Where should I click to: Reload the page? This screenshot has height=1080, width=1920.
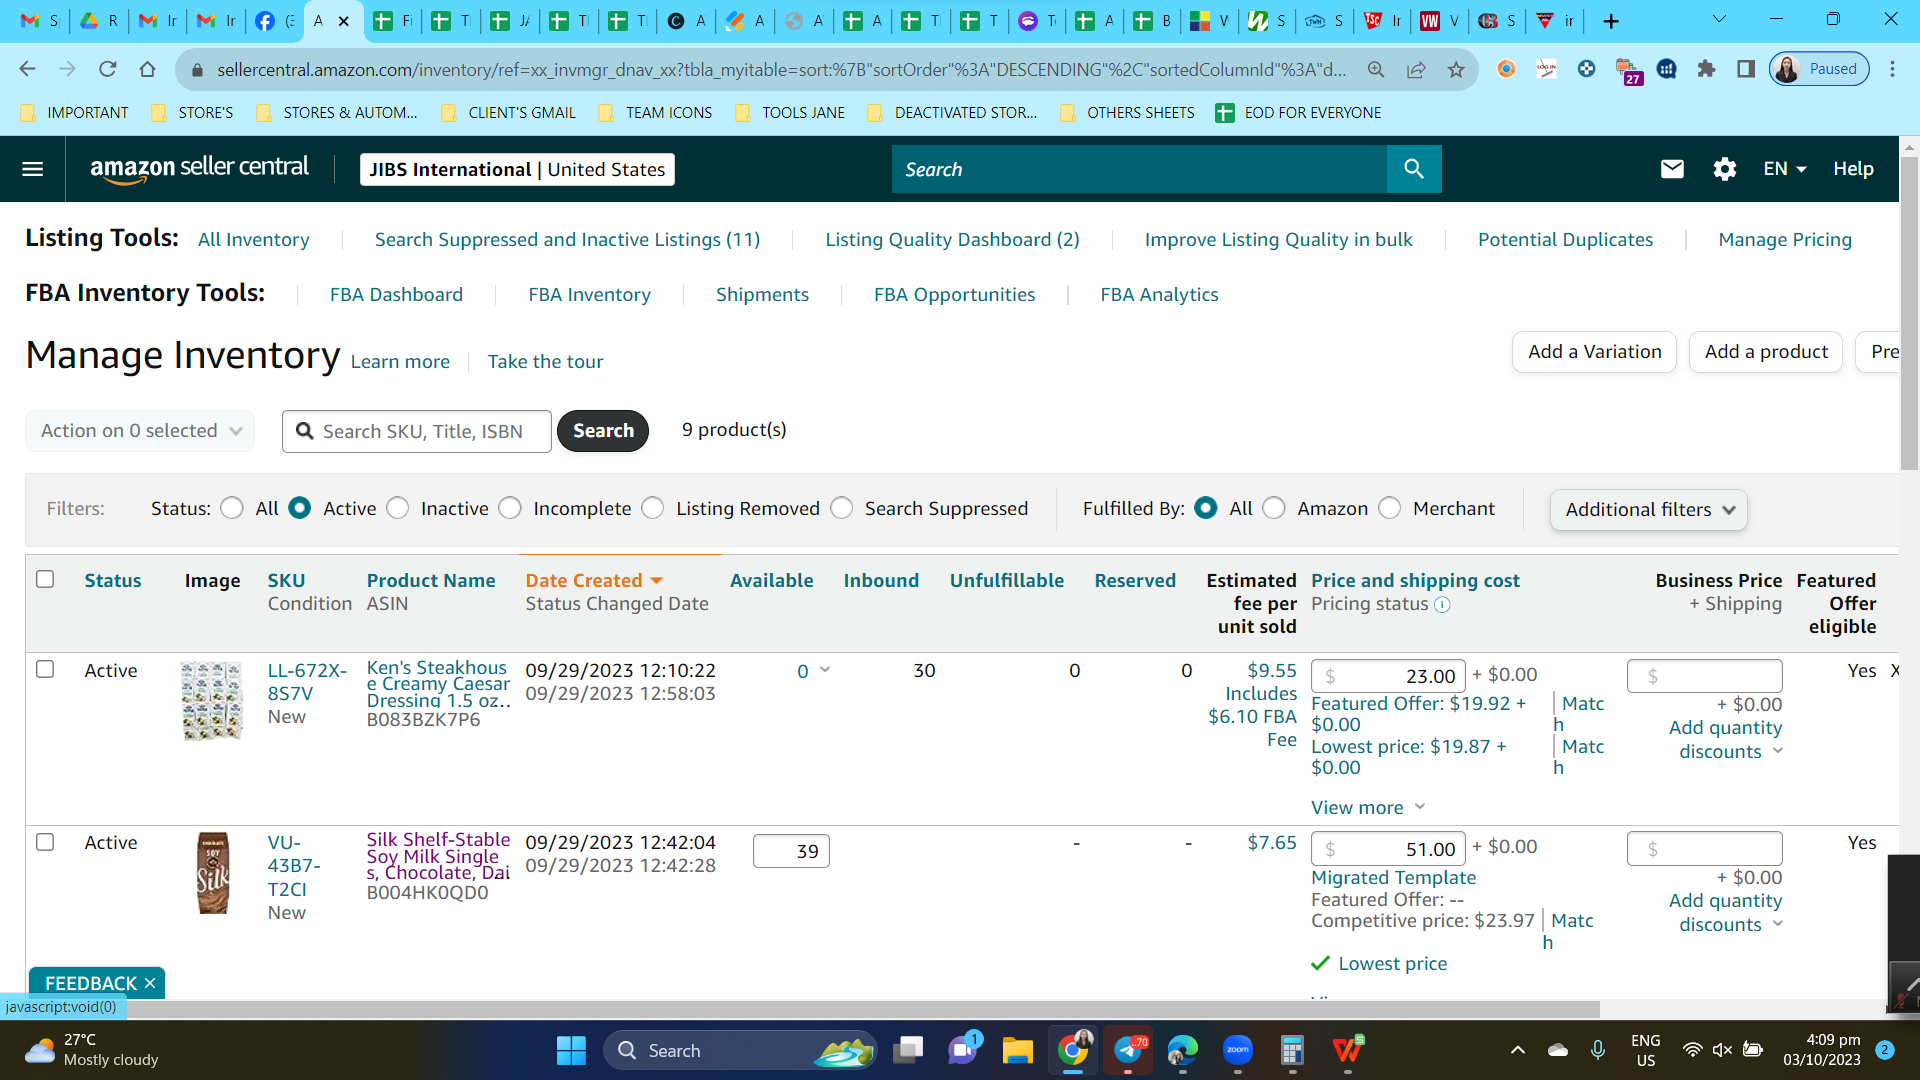pyautogui.click(x=107, y=69)
